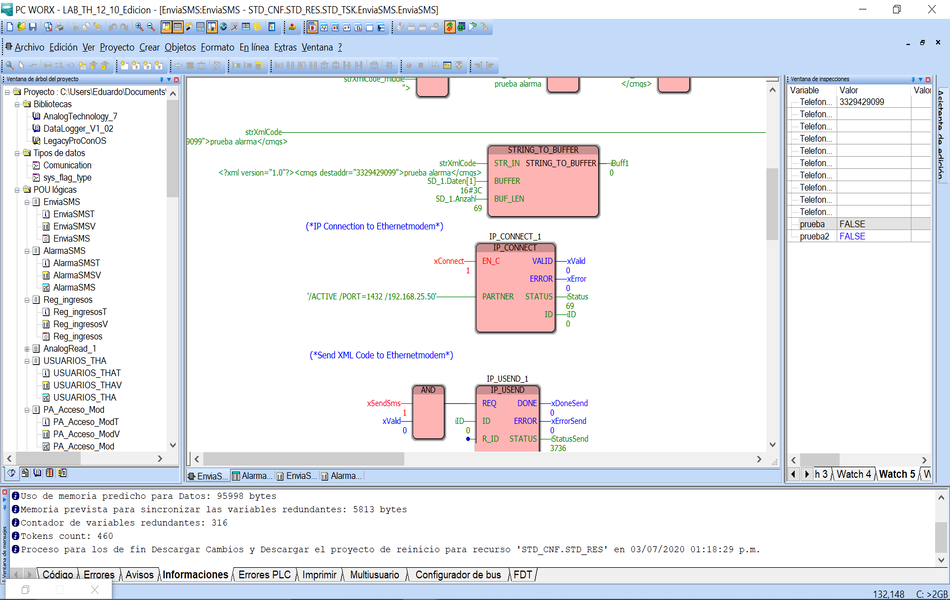
Task: Toggle debug mode in the toolbar
Action: point(449,27)
